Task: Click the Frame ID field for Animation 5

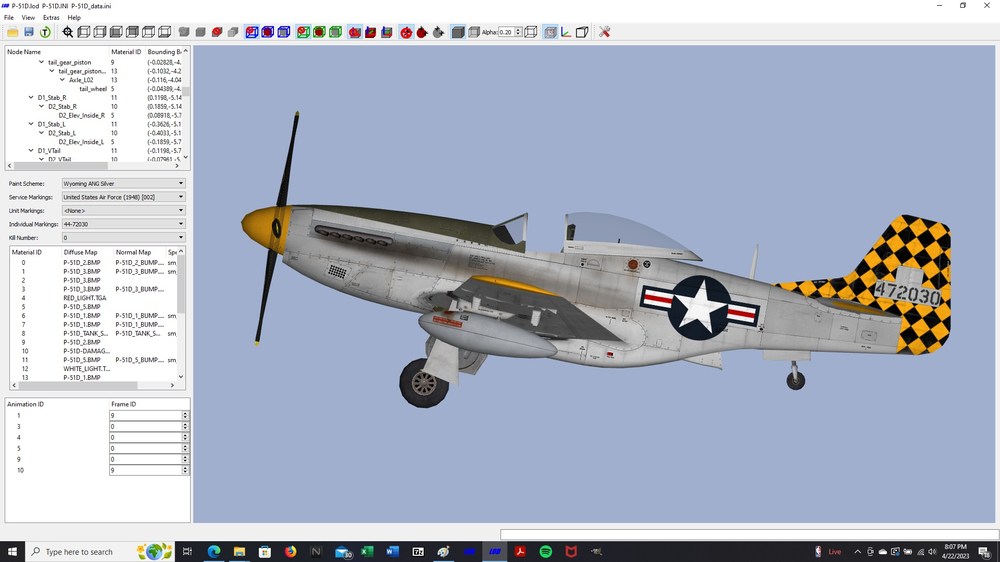Action: click(145, 448)
